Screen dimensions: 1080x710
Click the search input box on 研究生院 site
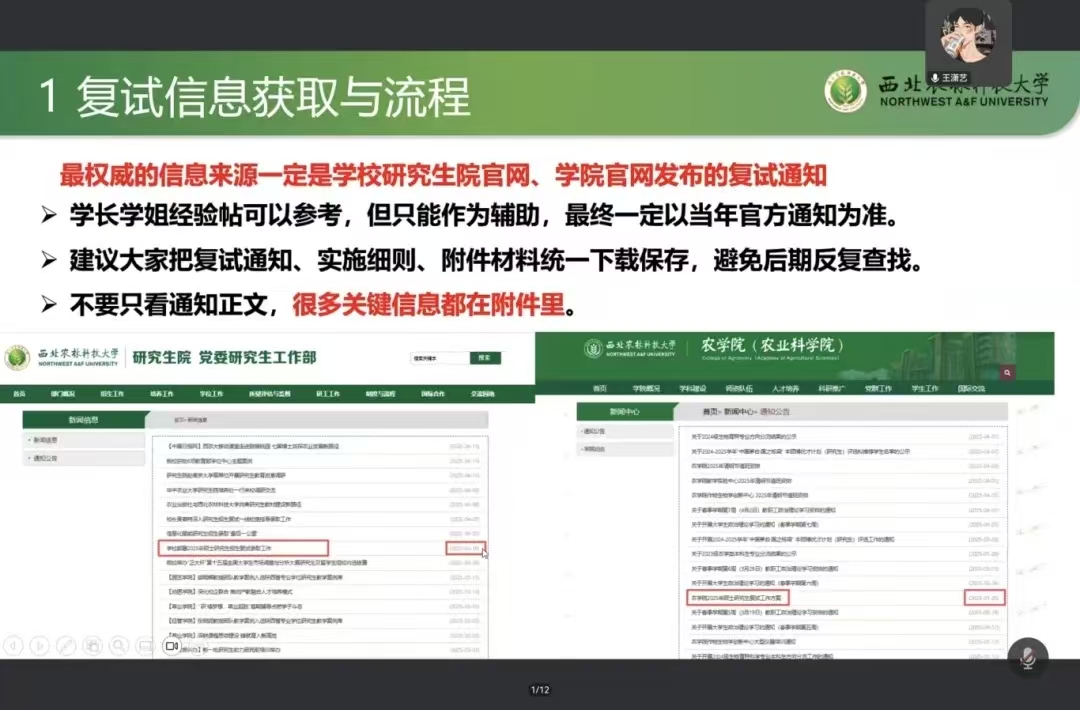click(438, 358)
